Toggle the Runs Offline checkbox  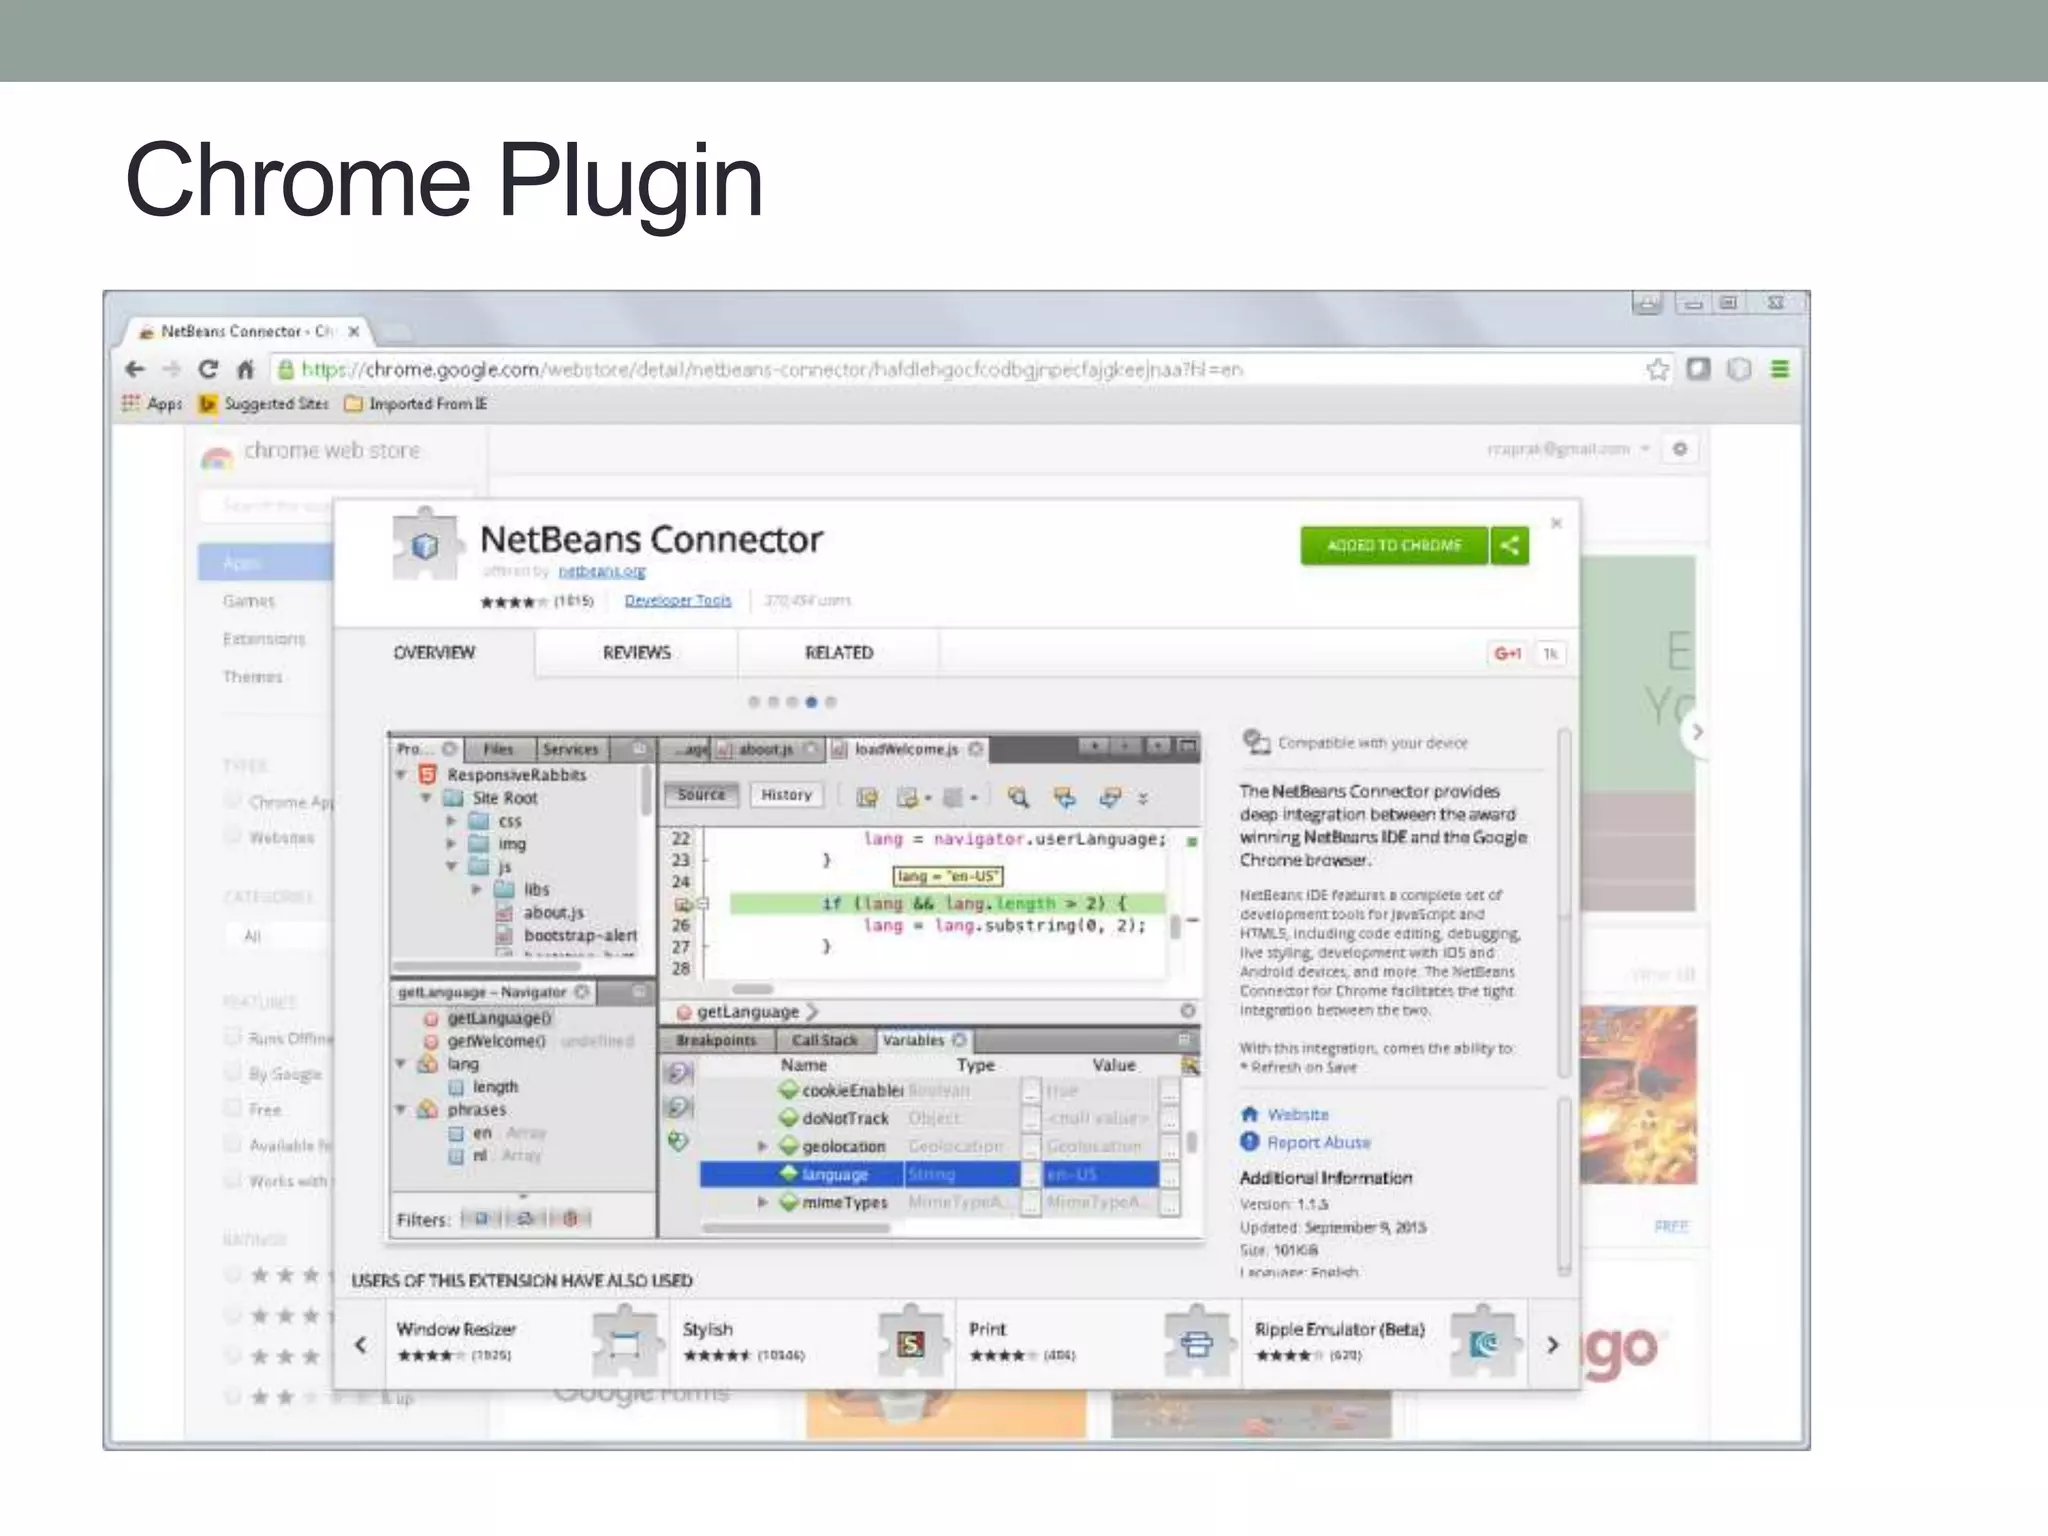(x=233, y=1036)
